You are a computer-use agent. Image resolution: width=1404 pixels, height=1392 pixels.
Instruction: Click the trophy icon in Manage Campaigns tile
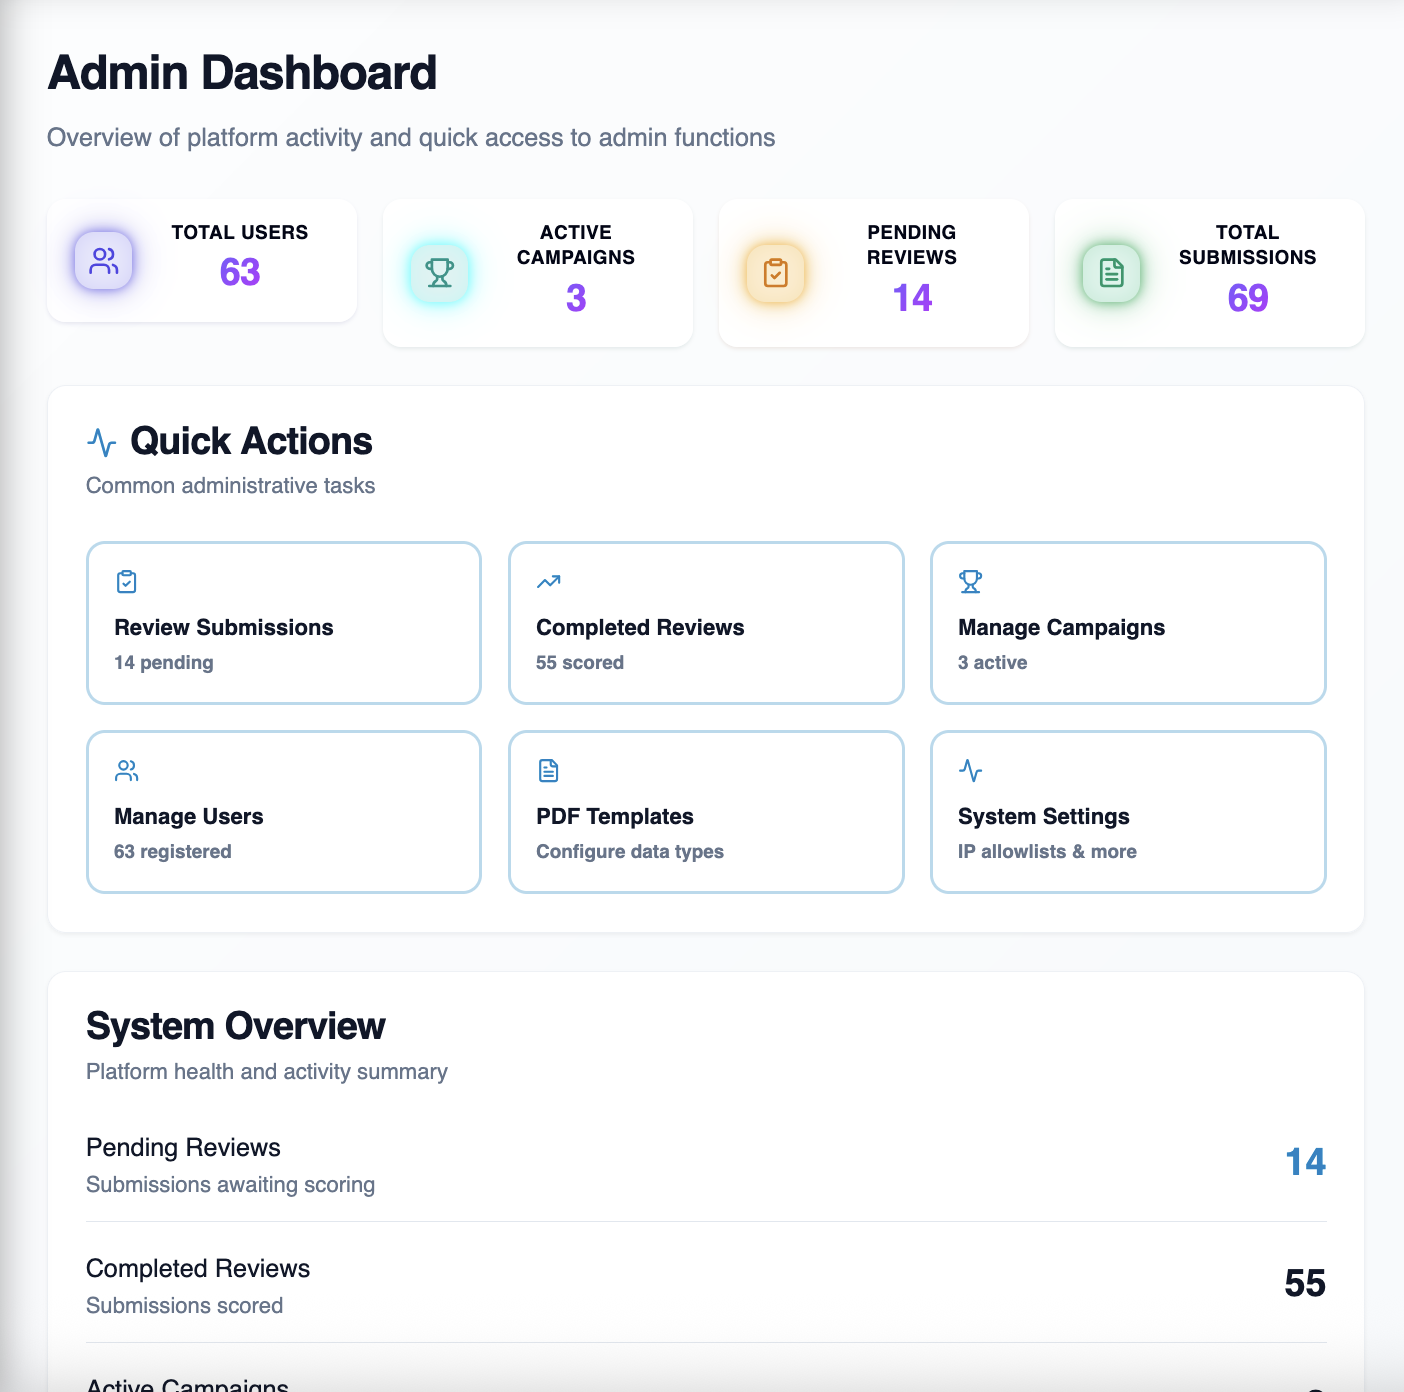[x=971, y=582]
